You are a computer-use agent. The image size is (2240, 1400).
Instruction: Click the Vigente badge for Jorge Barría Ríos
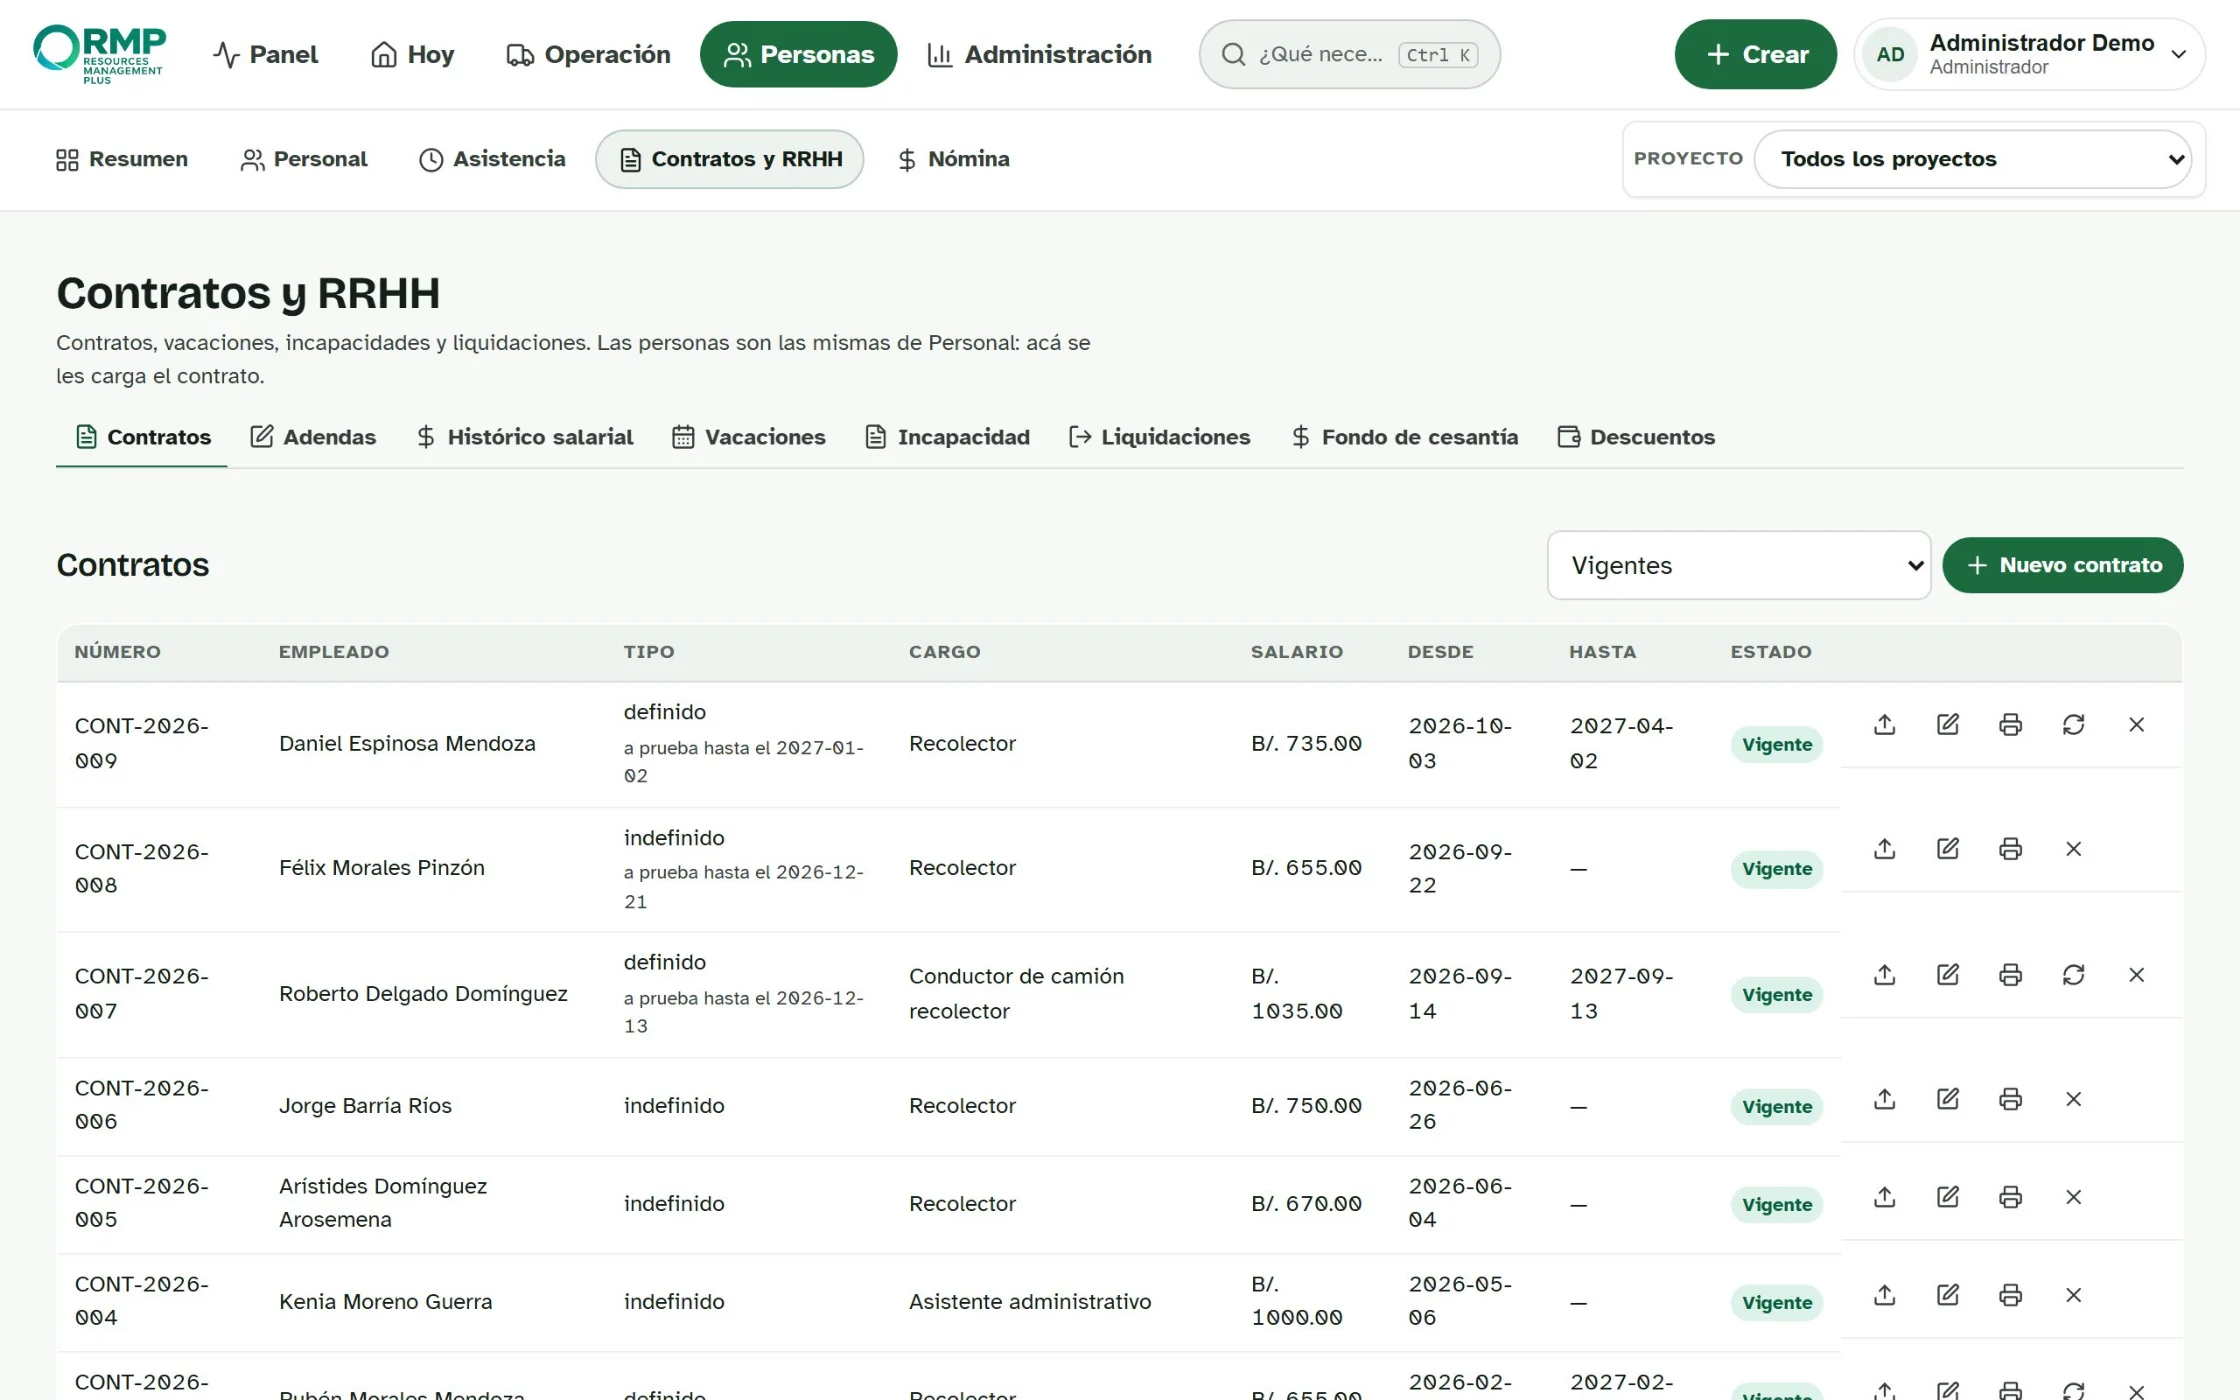(1777, 1107)
